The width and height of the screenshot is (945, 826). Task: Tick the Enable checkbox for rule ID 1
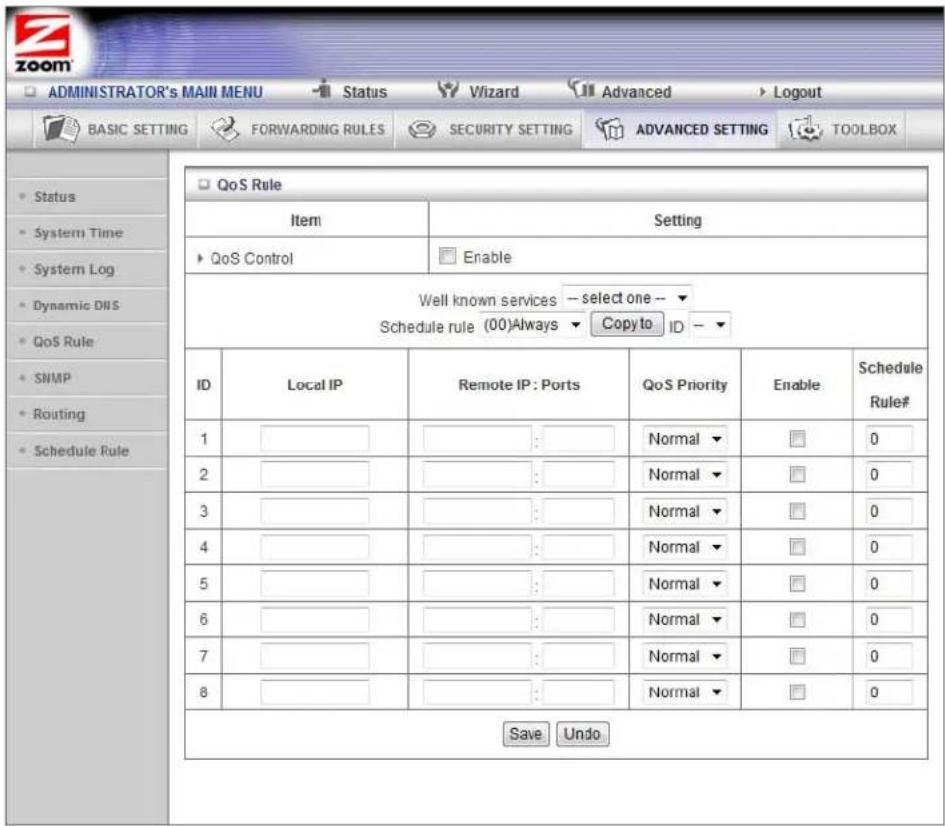click(797, 439)
